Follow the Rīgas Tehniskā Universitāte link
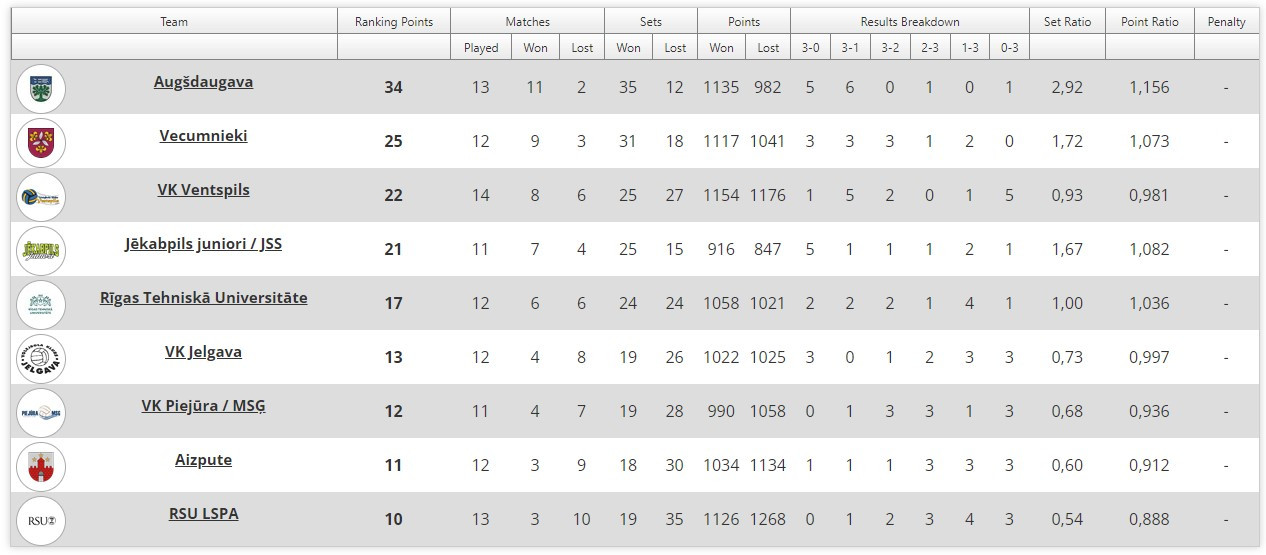This screenshot has width=1266, height=555. [x=203, y=298]
